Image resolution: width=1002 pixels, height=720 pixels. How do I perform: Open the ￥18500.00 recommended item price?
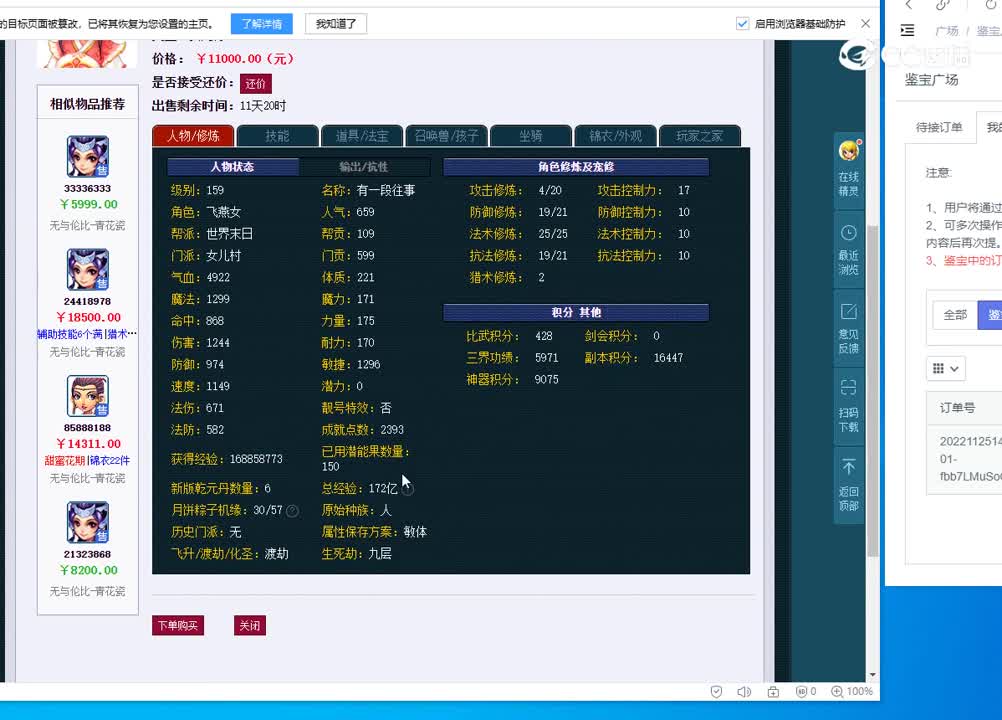[88, 318]
